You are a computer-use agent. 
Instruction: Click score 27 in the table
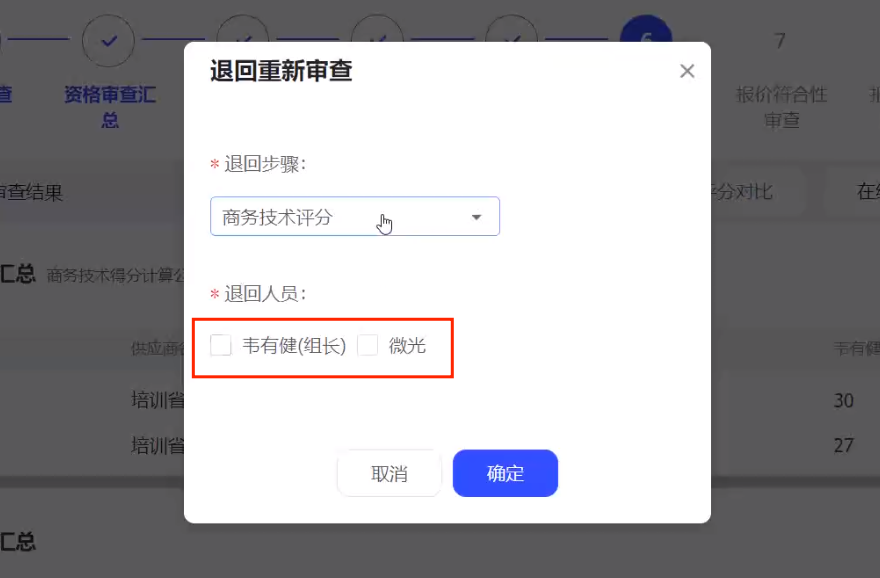point(844,445)
